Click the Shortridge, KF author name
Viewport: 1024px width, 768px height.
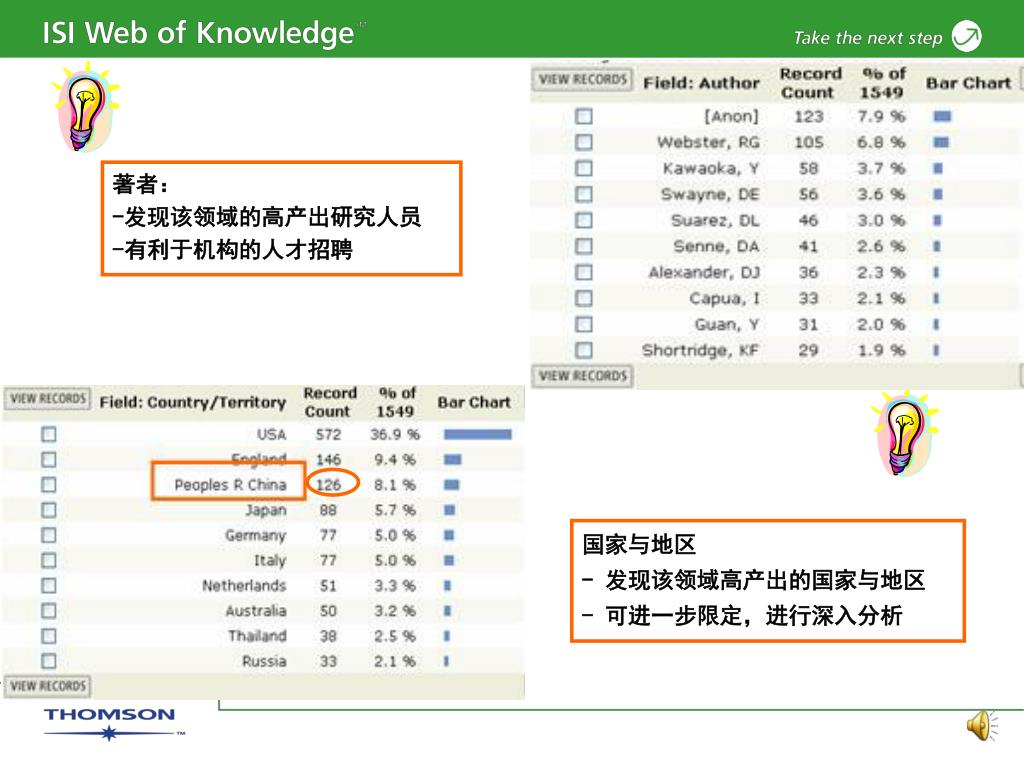tap(700, 350)
